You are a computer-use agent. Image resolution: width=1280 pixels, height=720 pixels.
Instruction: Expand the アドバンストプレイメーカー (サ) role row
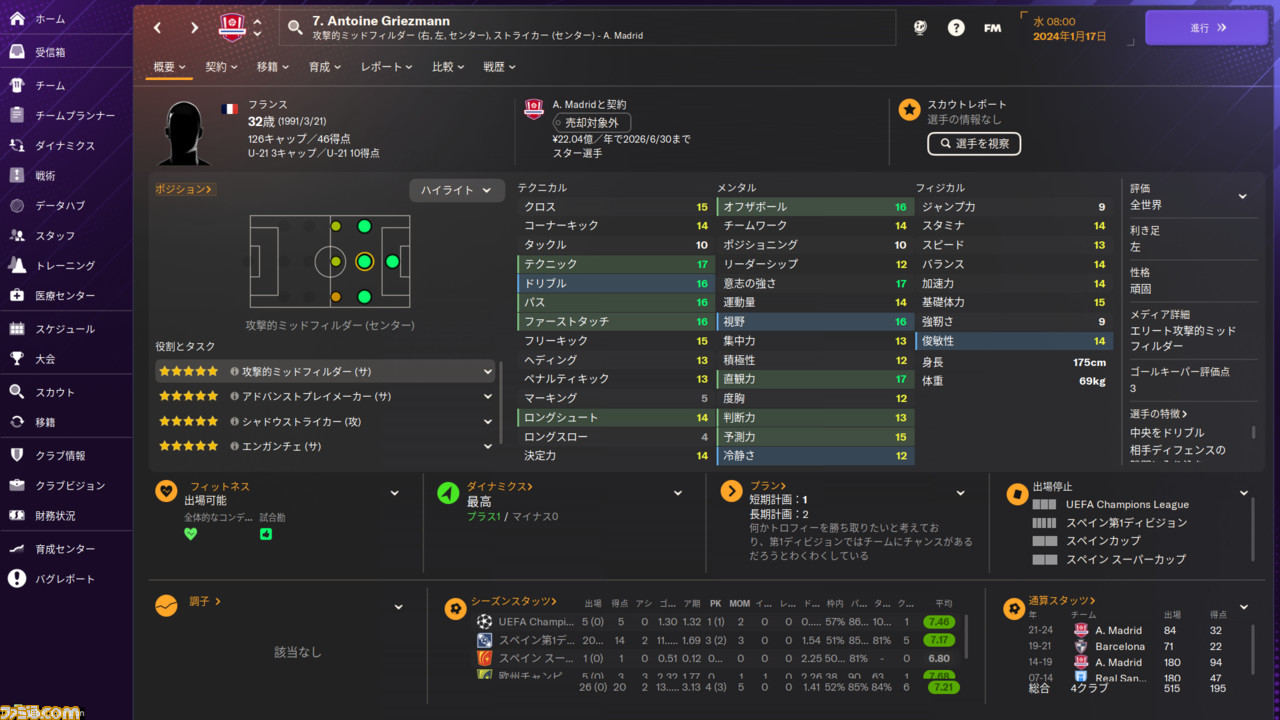click(x=326, y=396)
